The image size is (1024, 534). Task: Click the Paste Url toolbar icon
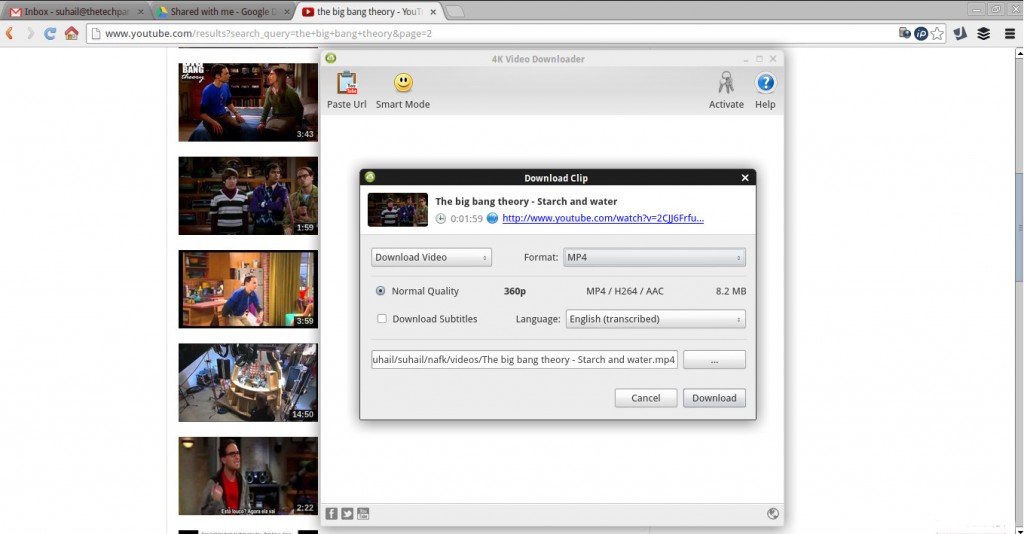(x=347, y=84)
